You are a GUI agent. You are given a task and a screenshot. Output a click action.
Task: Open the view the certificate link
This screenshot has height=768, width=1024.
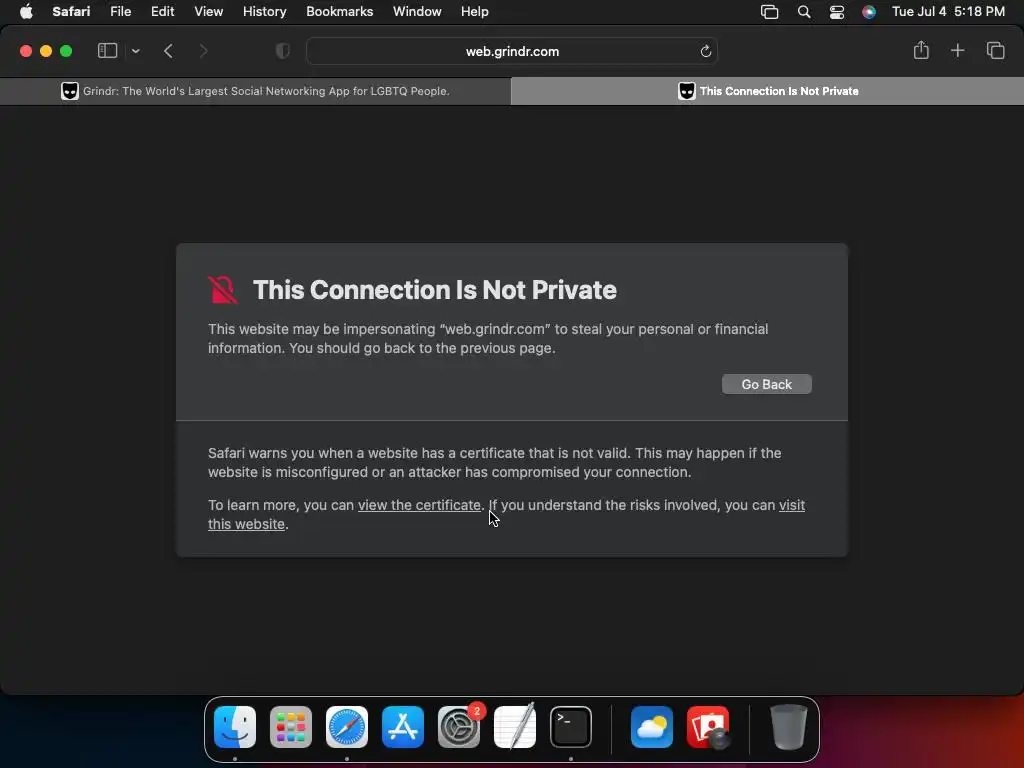(x=419, y=505)
